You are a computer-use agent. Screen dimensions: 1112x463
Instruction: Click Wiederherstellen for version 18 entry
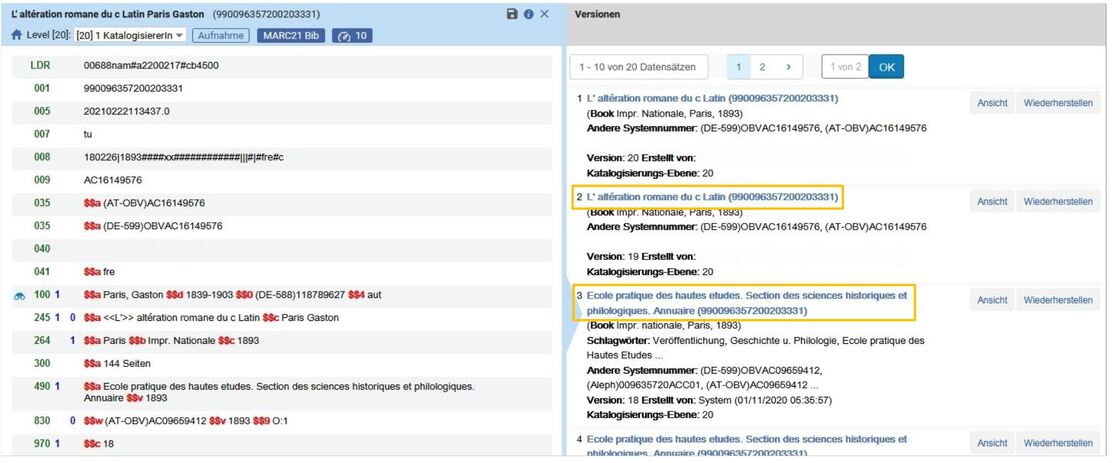pos(1058,300)
